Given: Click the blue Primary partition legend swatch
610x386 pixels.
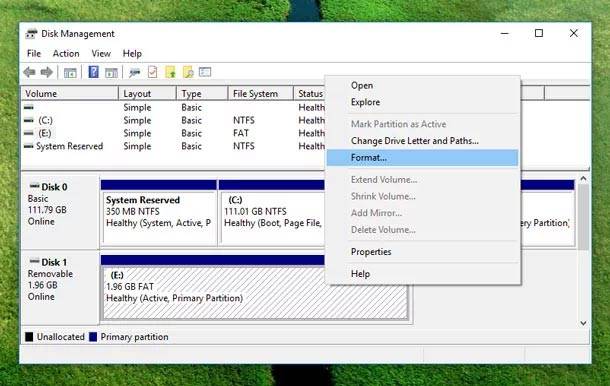Looking at the screenshot, I should (x=93, y=337).
